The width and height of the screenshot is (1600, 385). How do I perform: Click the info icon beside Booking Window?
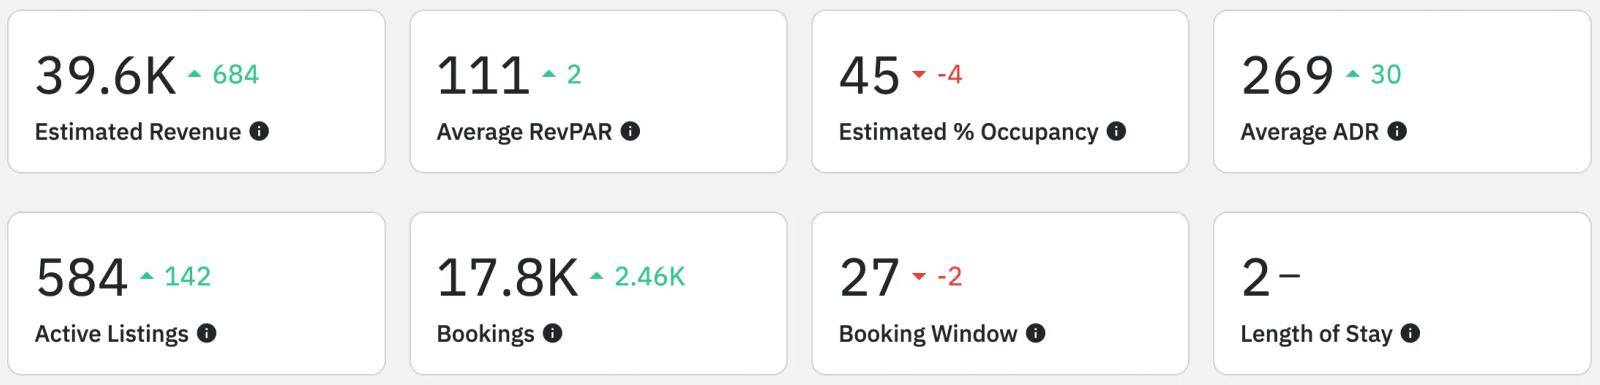1035,333
